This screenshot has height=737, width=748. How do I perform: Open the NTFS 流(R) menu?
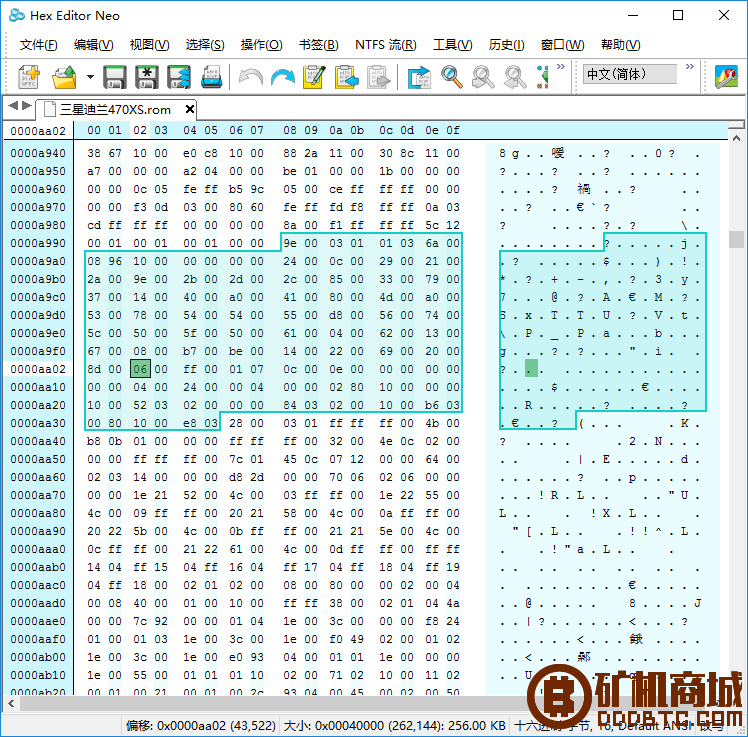pyautogui.click(x=385, y=45)
